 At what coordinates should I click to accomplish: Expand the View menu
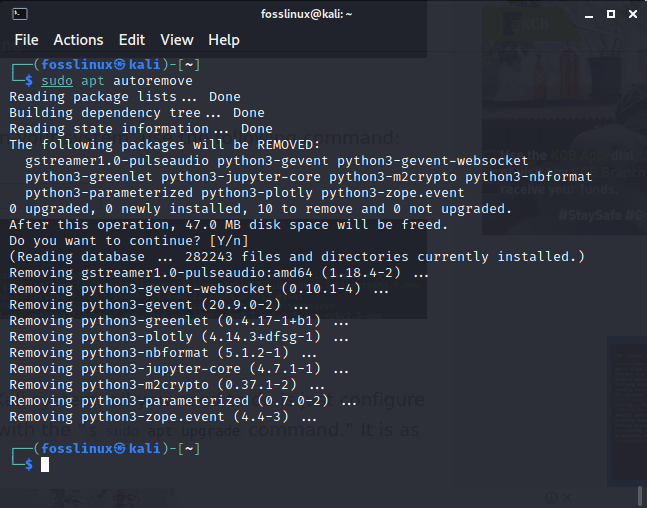click(x=177, y=40)
